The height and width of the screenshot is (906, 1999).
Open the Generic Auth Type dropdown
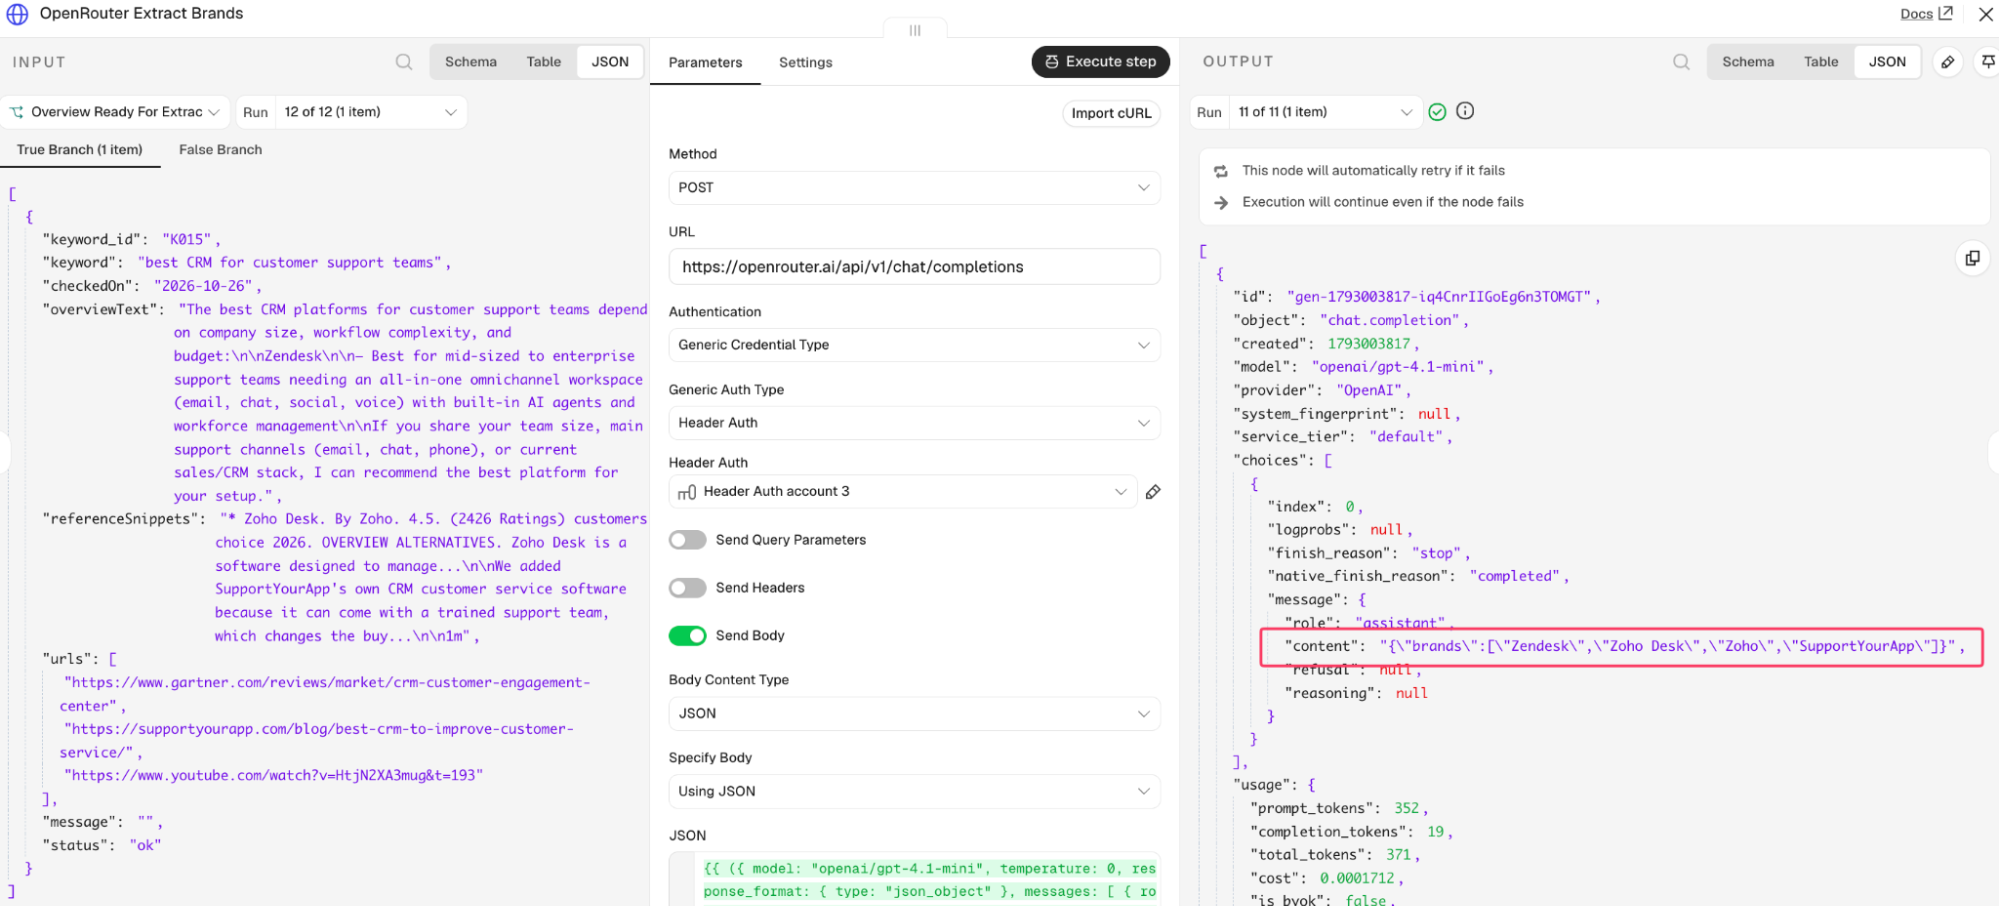pyautogui.click(x=914, y=423)
